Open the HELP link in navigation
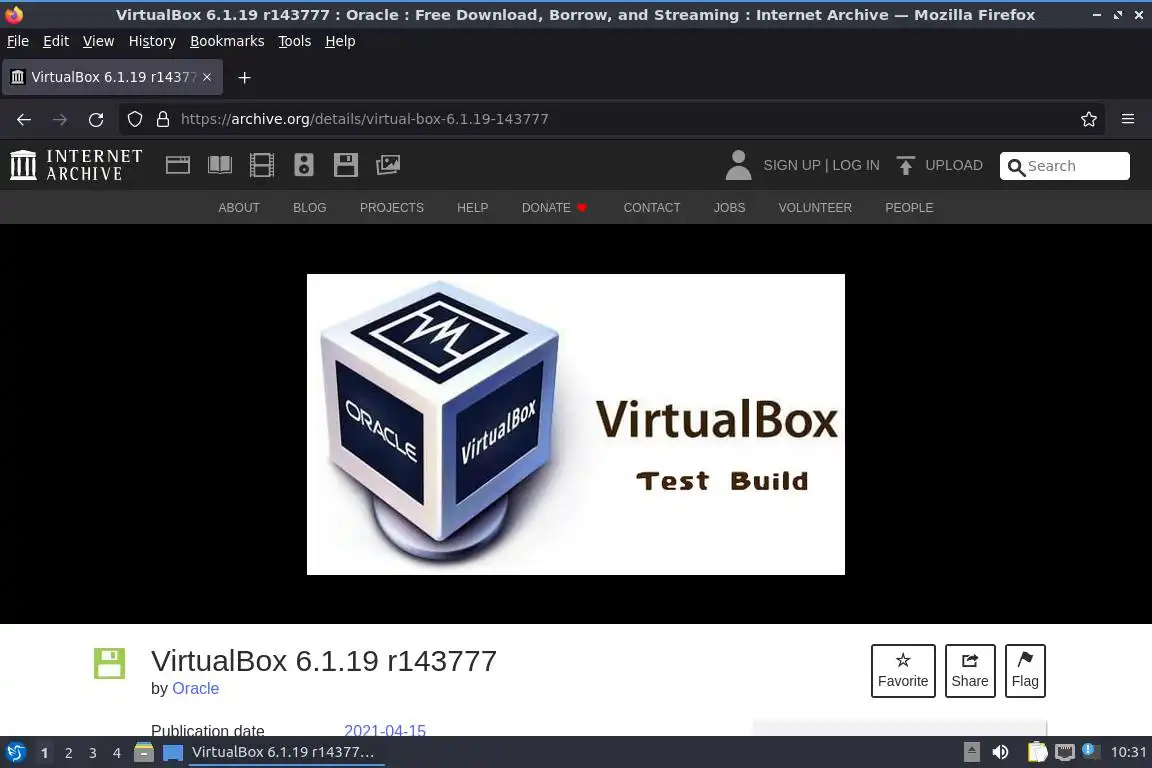The height and width of the screenshot is (768, 1152). (472, 208)
